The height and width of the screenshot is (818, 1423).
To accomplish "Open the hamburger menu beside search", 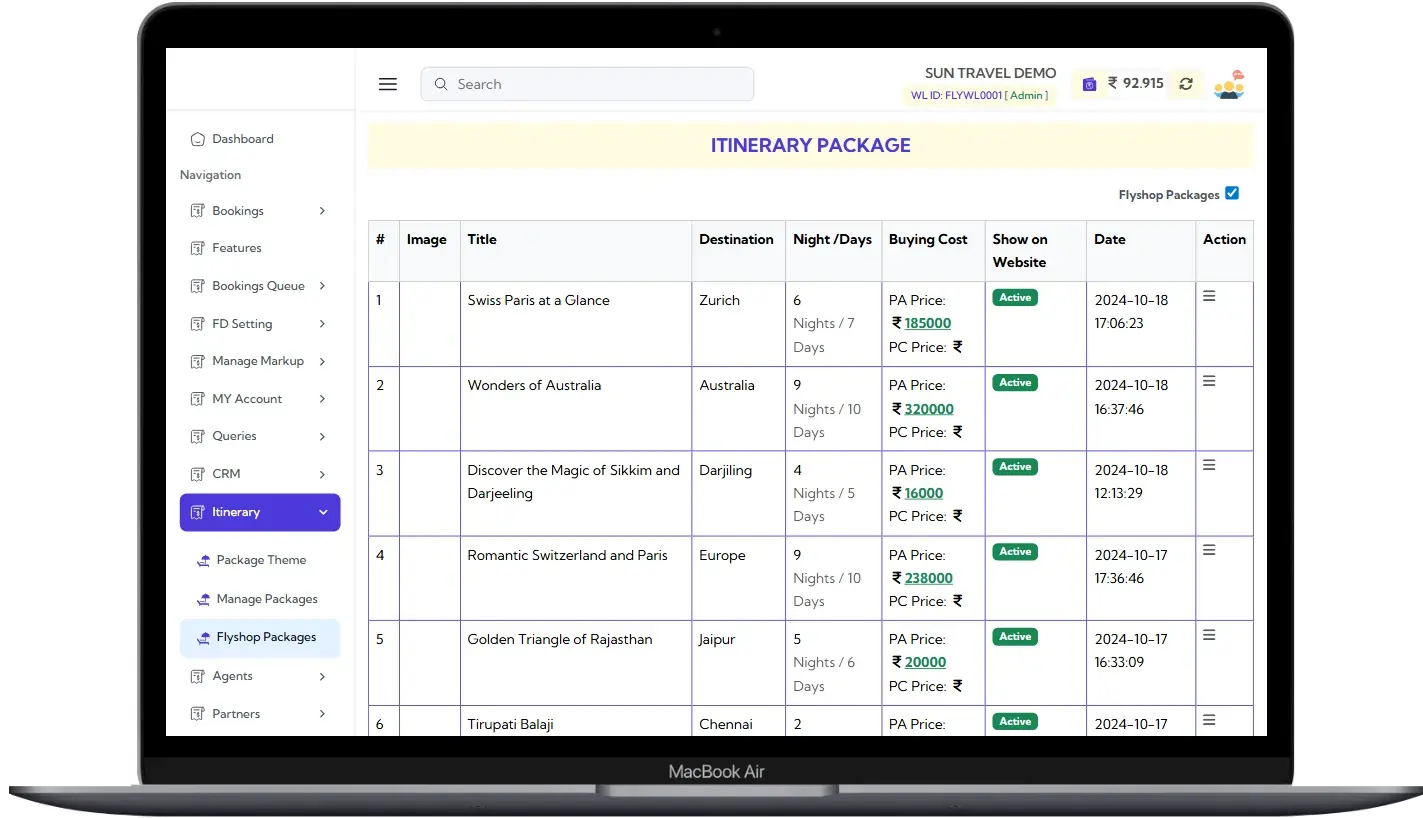I will coord(388,84).
